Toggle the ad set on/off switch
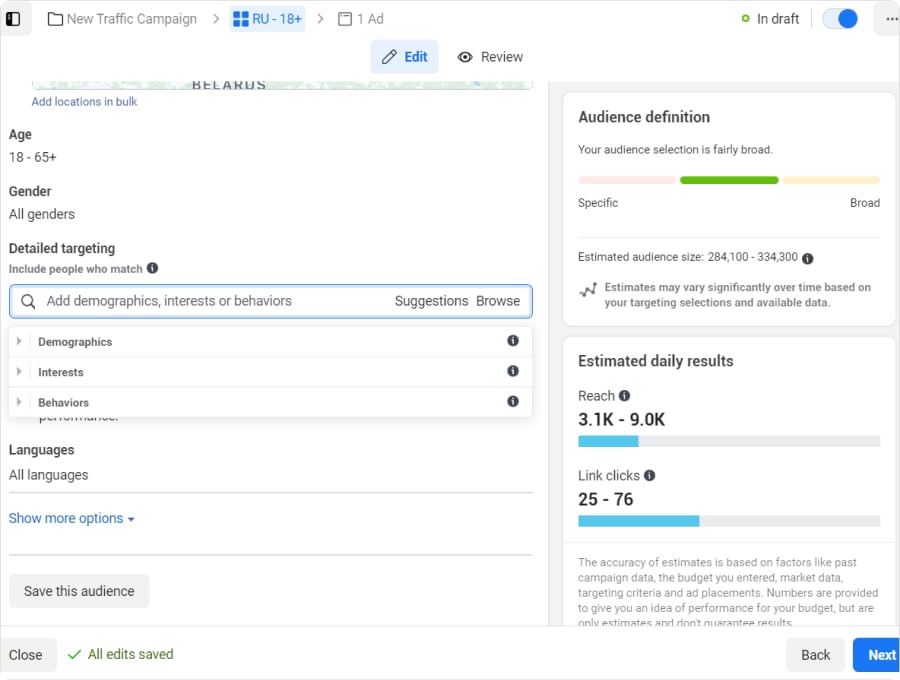Viewport: 900px width, 680px height. (x=840, y=19)
